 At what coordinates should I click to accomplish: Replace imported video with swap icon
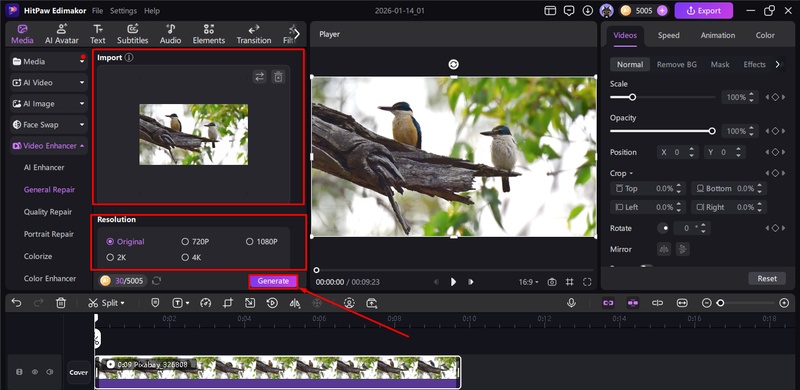coord(260,77)
